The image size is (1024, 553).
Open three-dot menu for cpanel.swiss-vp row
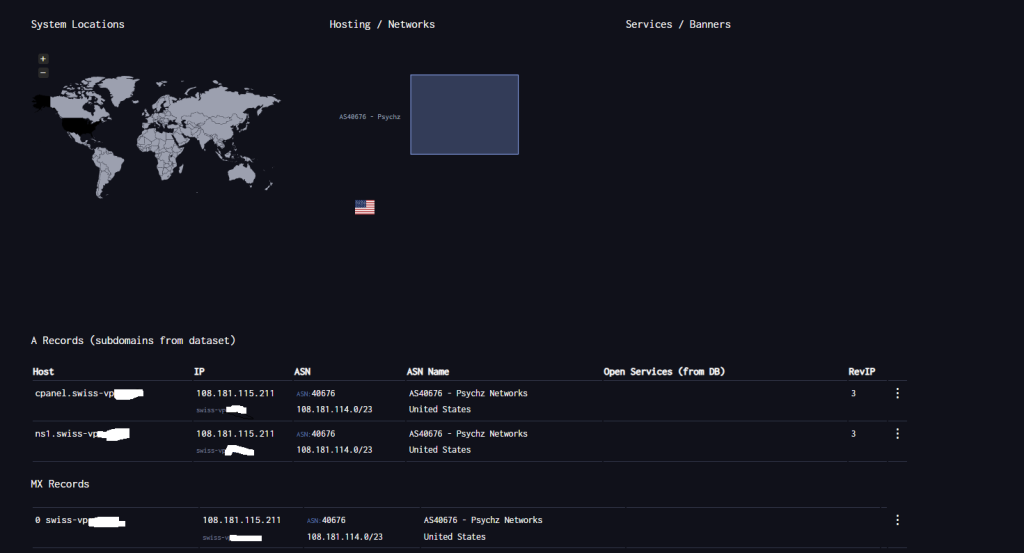(897, 393)
